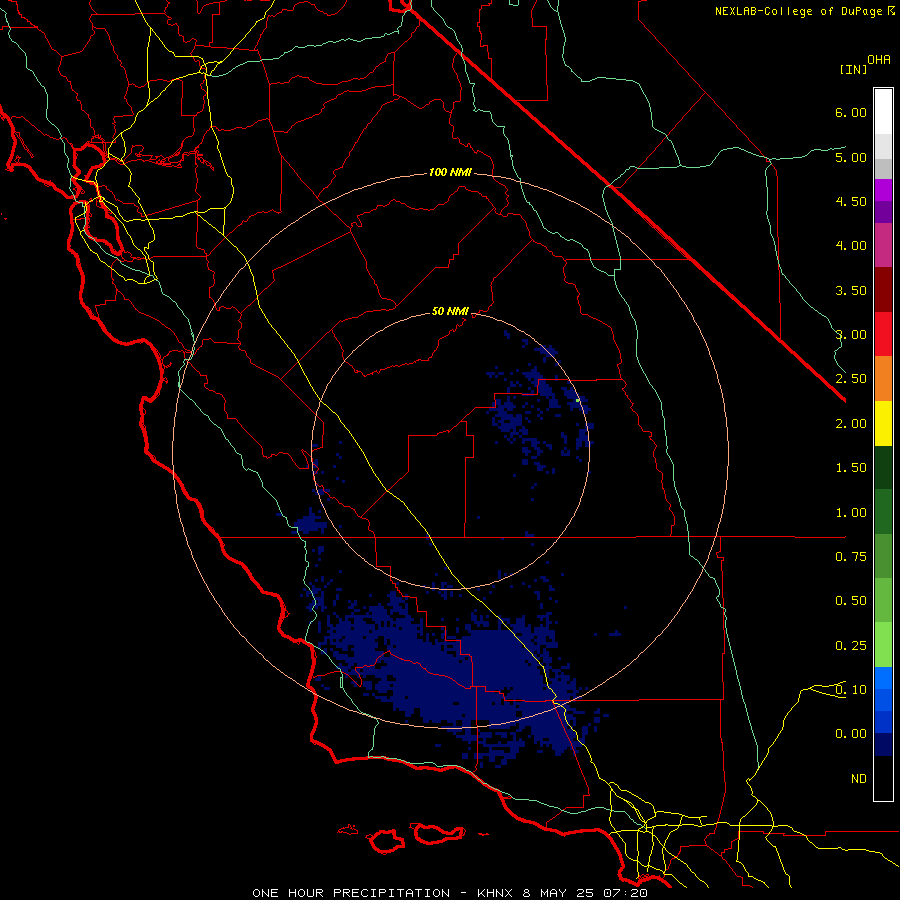Image resolution: width=900 pixels, height=900 pixels.
Task: Click the 0.50 legend value
Action: click(x=851, y=601)
